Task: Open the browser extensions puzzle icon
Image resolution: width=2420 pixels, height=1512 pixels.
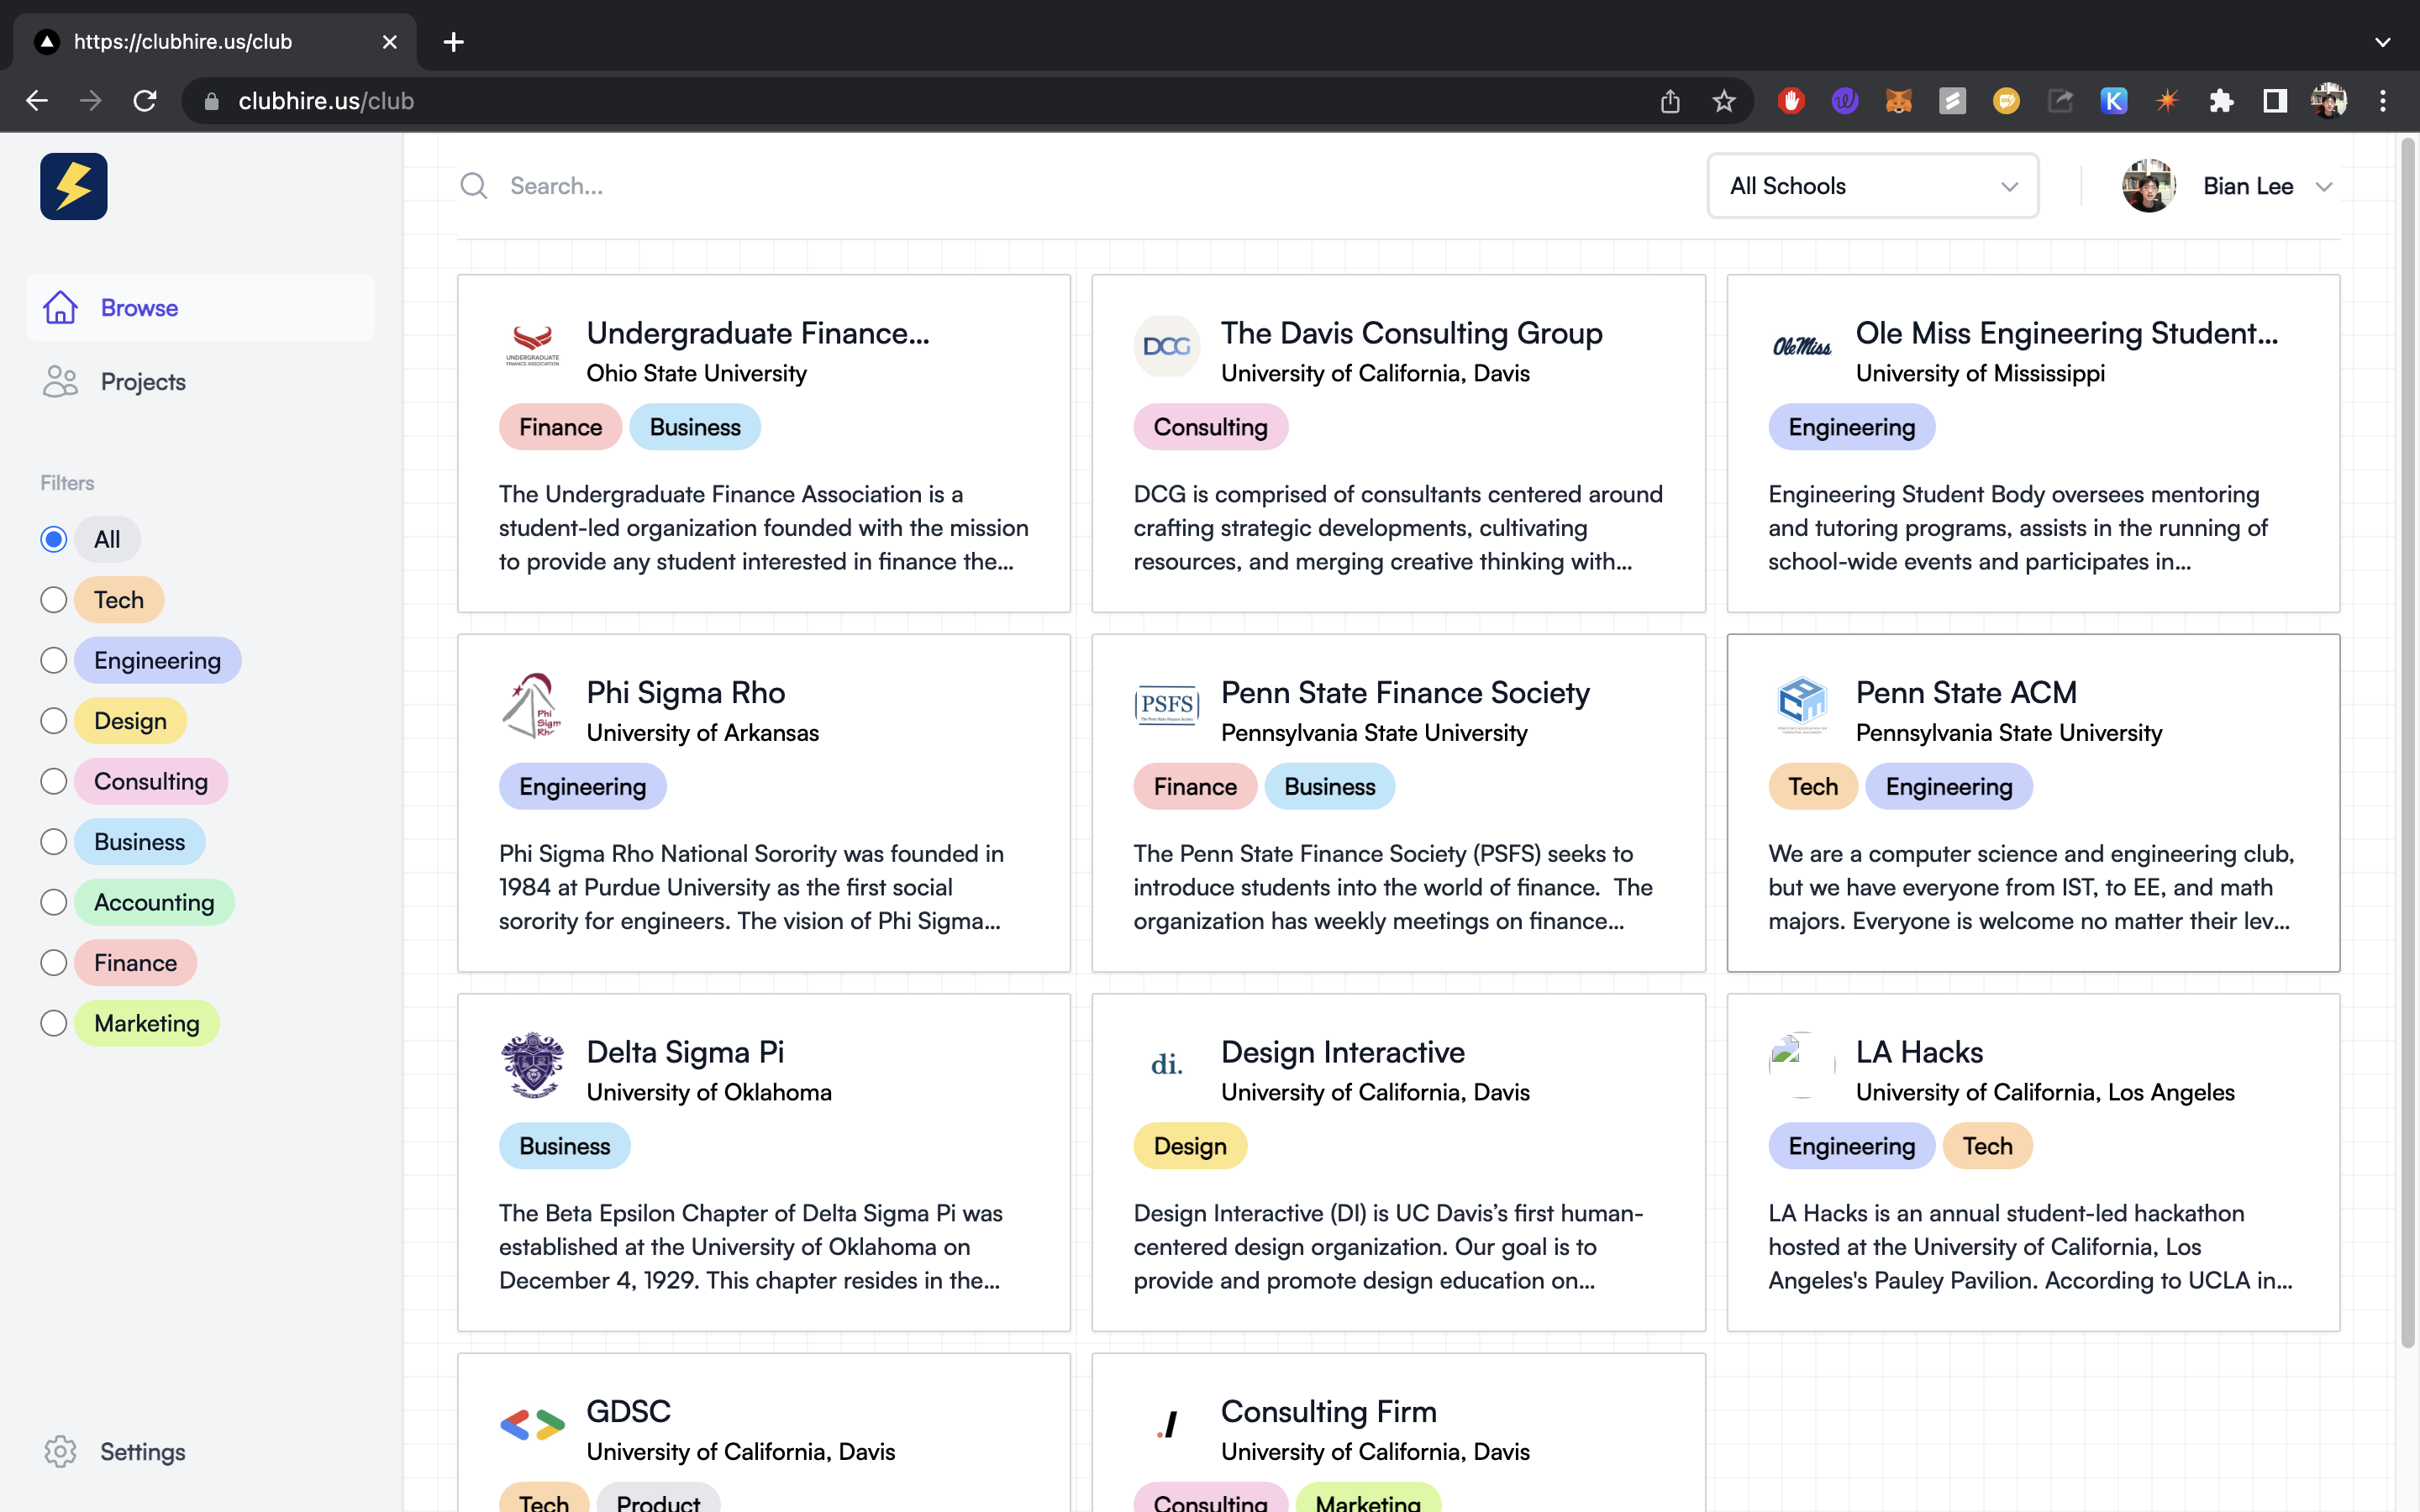Action: tap(2221, 101)
